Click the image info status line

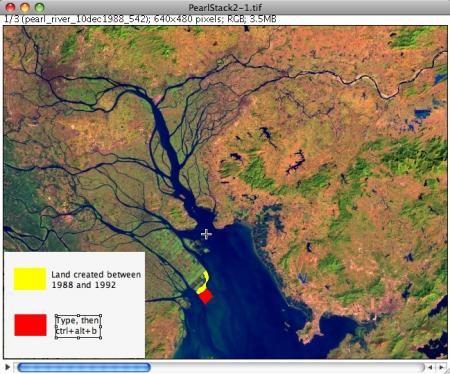pyautogui.click(x=140, y=19)
